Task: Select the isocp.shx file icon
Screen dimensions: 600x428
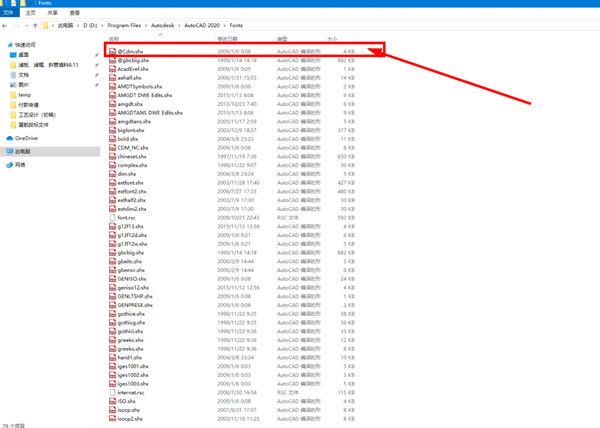Action: pyautogui.click(x=112, y=410)
